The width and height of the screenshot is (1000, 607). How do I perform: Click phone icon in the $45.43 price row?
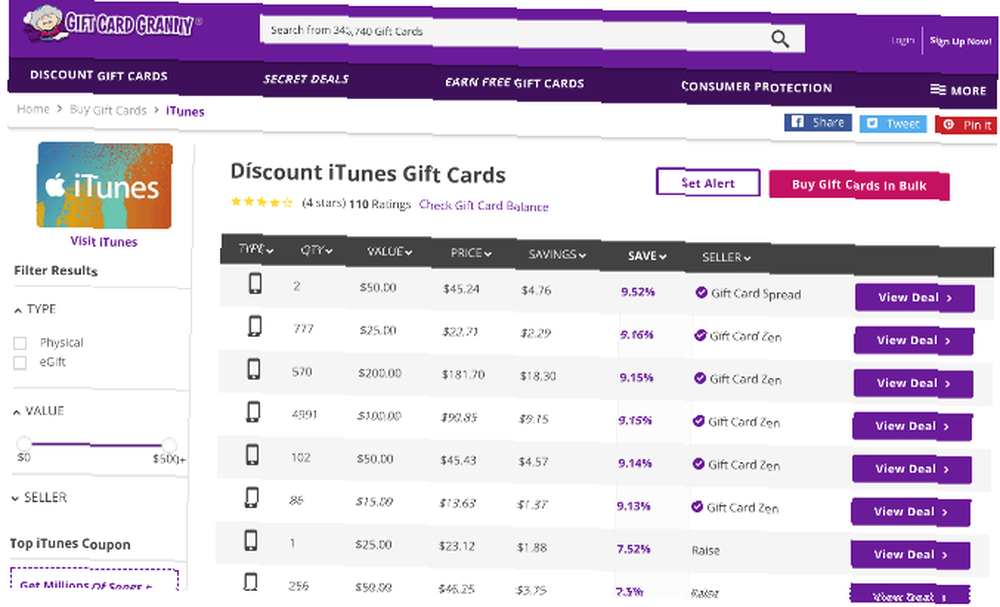253,454
